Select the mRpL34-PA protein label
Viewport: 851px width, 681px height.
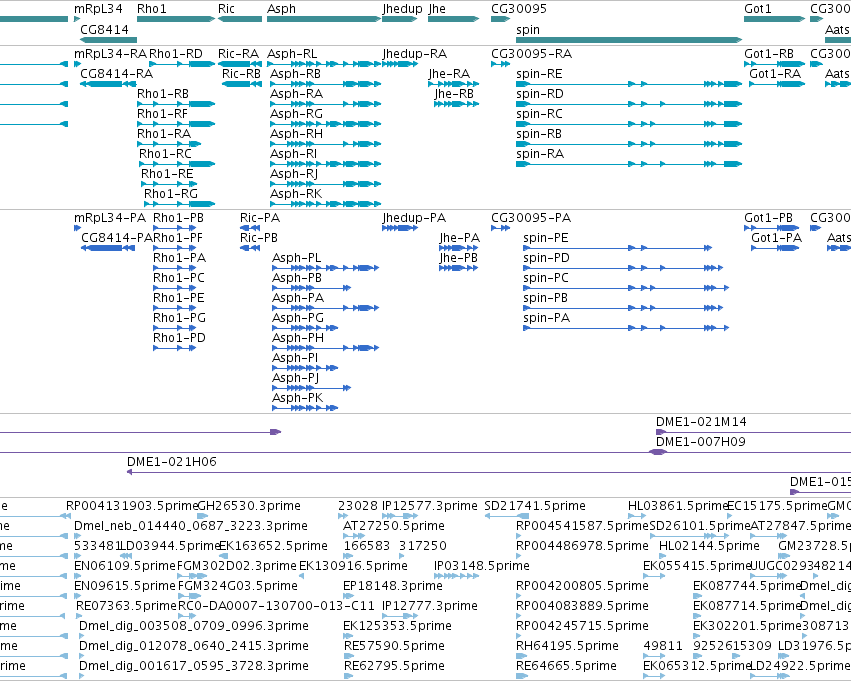(x=110, y=218)
